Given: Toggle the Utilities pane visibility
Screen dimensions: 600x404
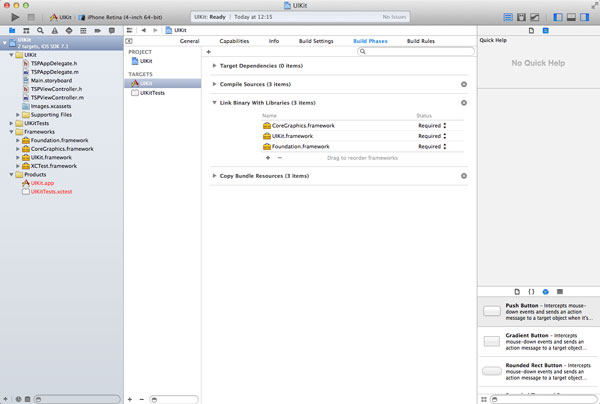Looking at the screenshot, I should click(x=584, y=17).
